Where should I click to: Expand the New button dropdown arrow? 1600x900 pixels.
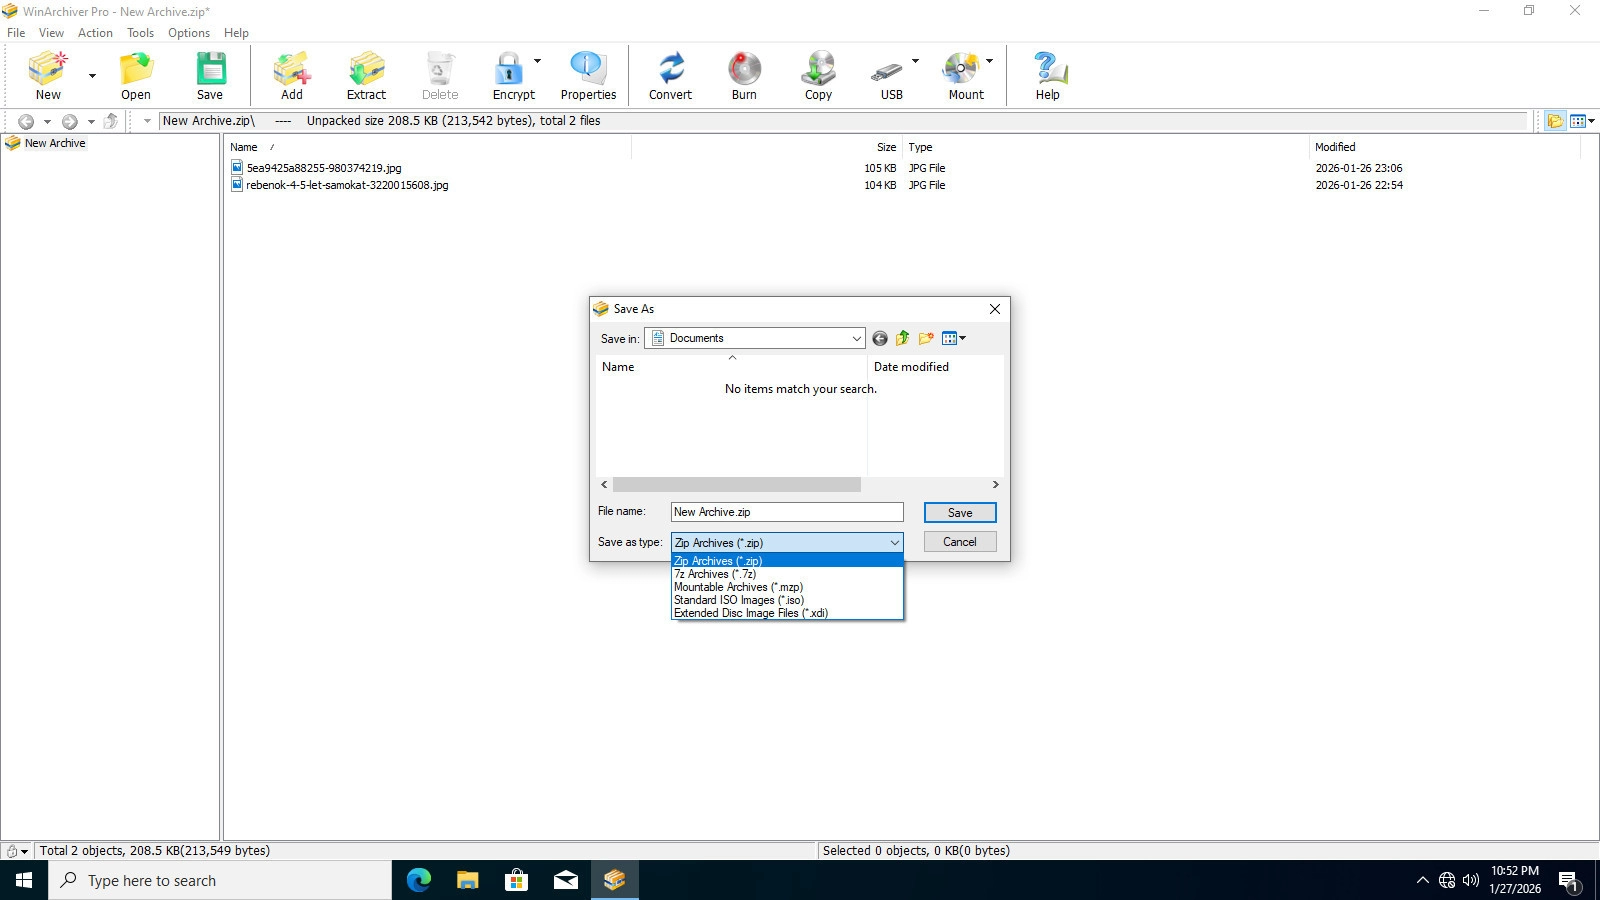[x=92, y=76]
